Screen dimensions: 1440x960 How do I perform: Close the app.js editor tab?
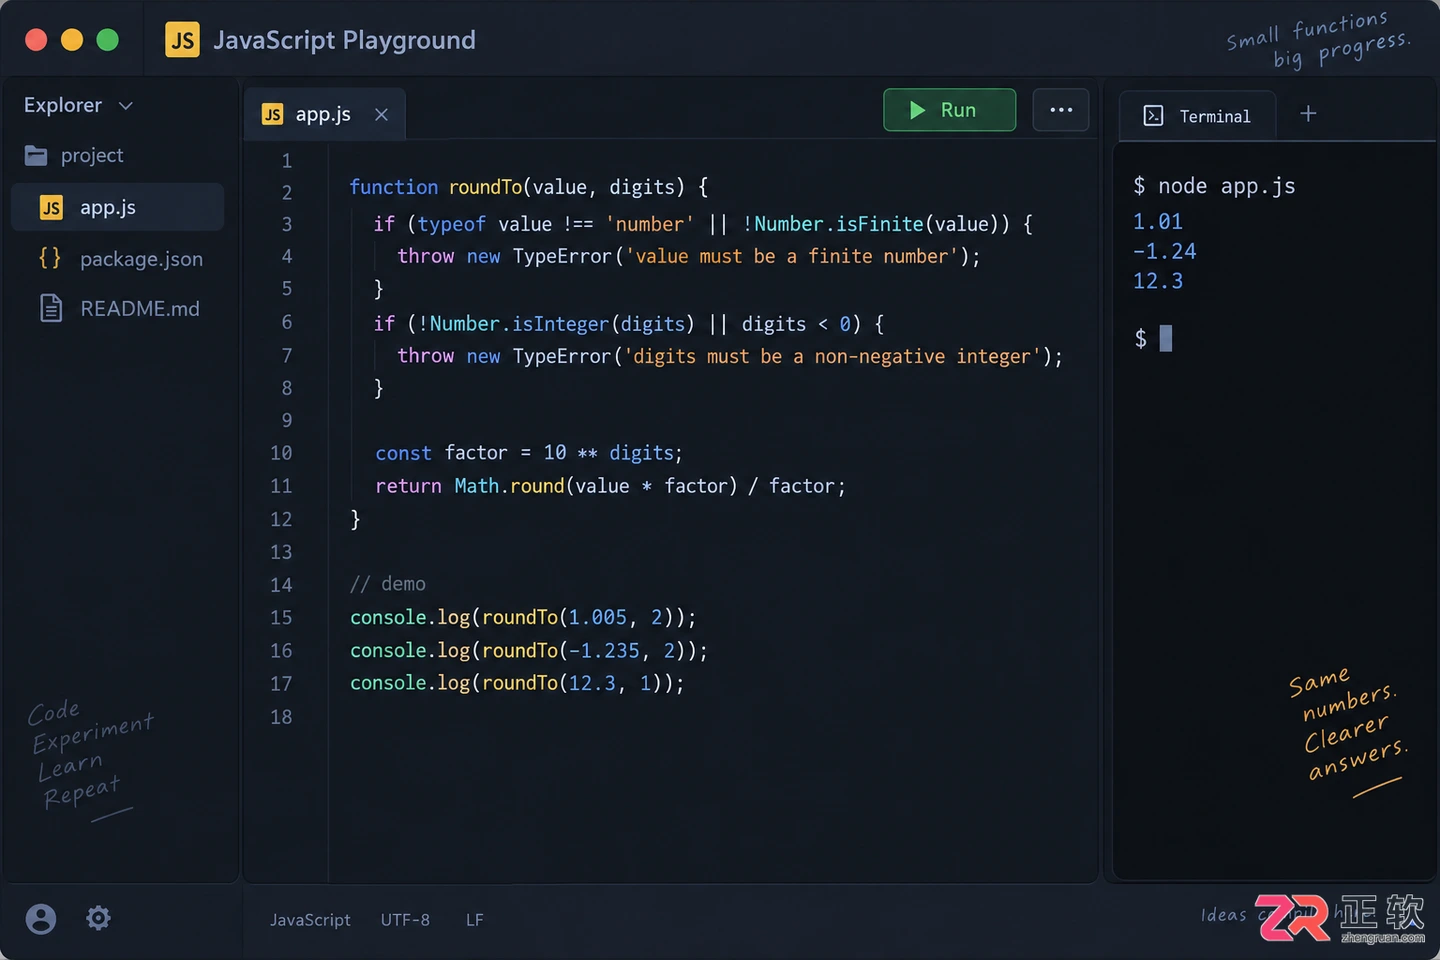coord(381,114)
